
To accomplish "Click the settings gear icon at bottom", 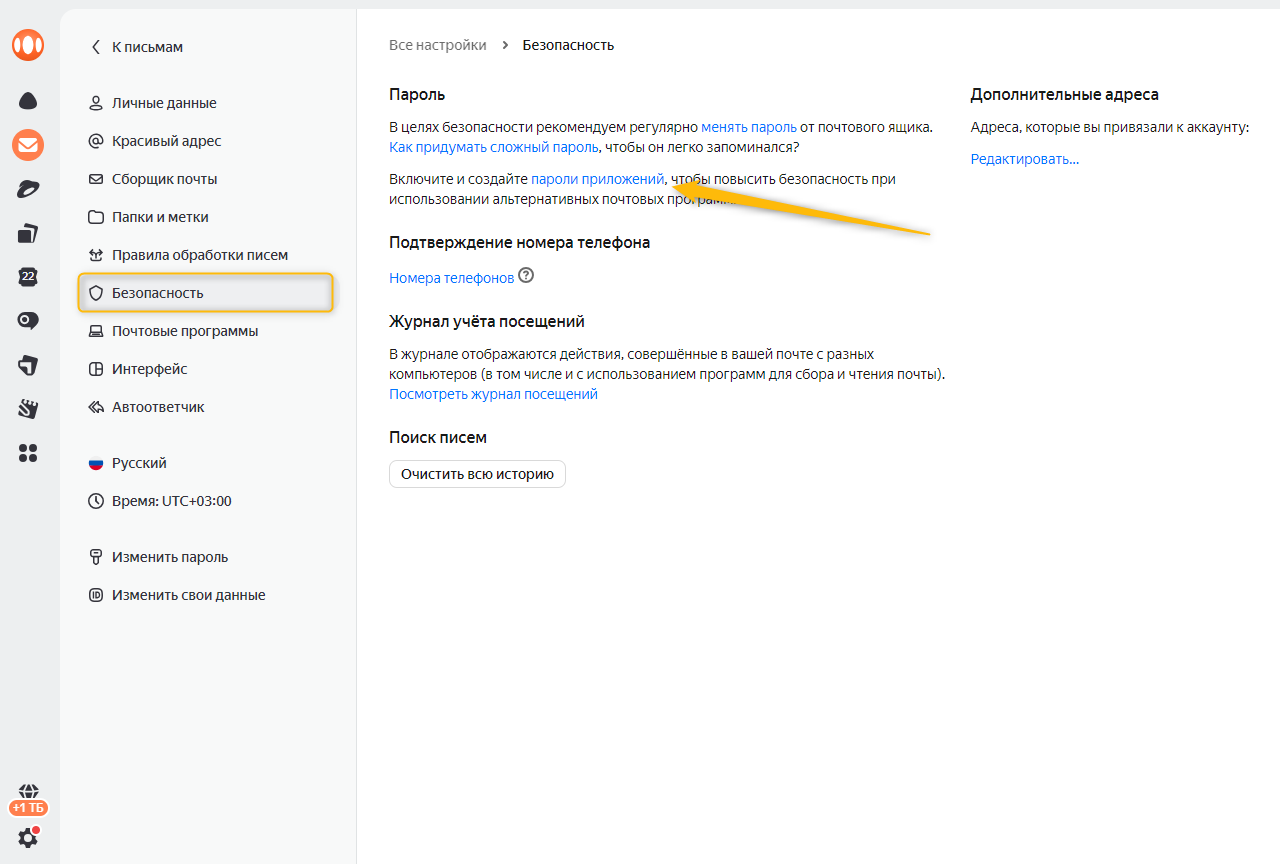I will pos(28,838).
